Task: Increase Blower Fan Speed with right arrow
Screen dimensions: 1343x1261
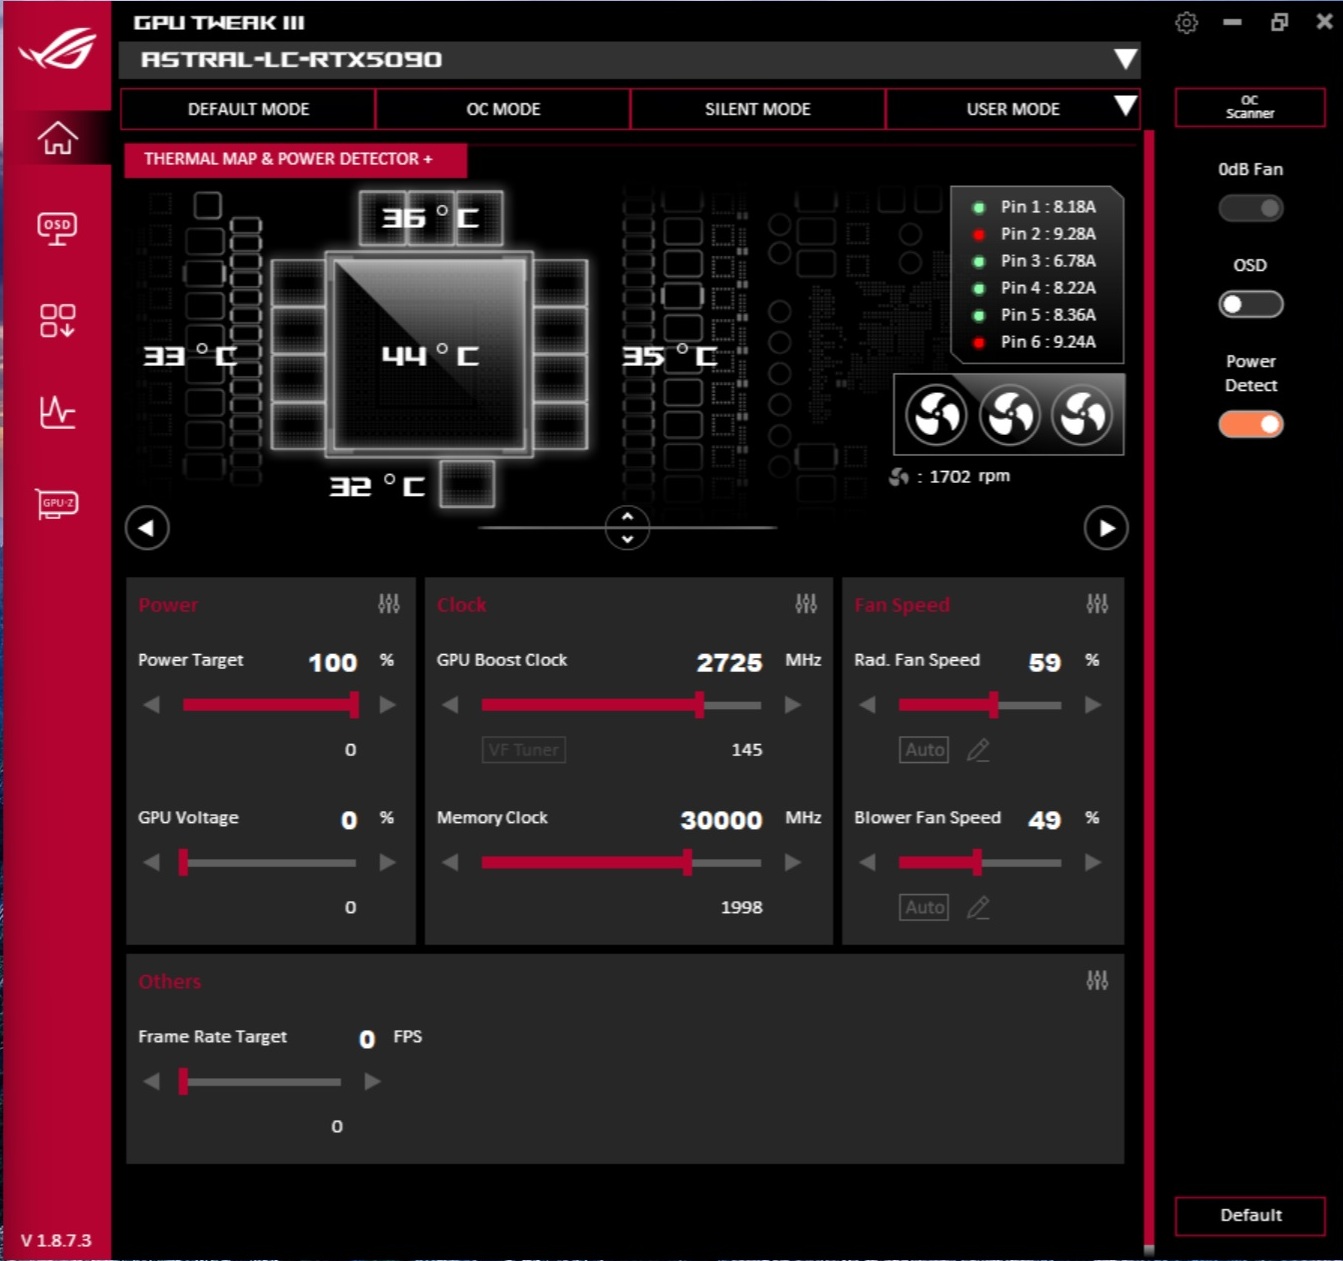Action: (1093, 862)
